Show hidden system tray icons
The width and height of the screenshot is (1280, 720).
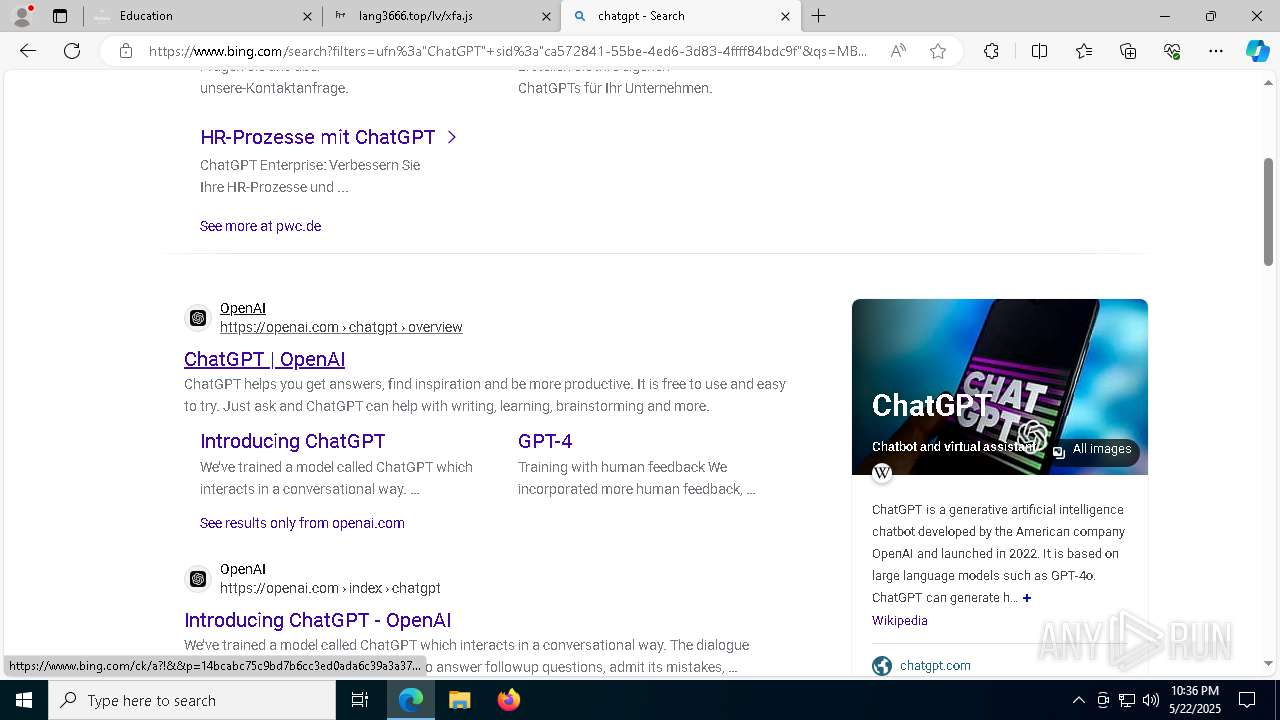point(1078,700)
